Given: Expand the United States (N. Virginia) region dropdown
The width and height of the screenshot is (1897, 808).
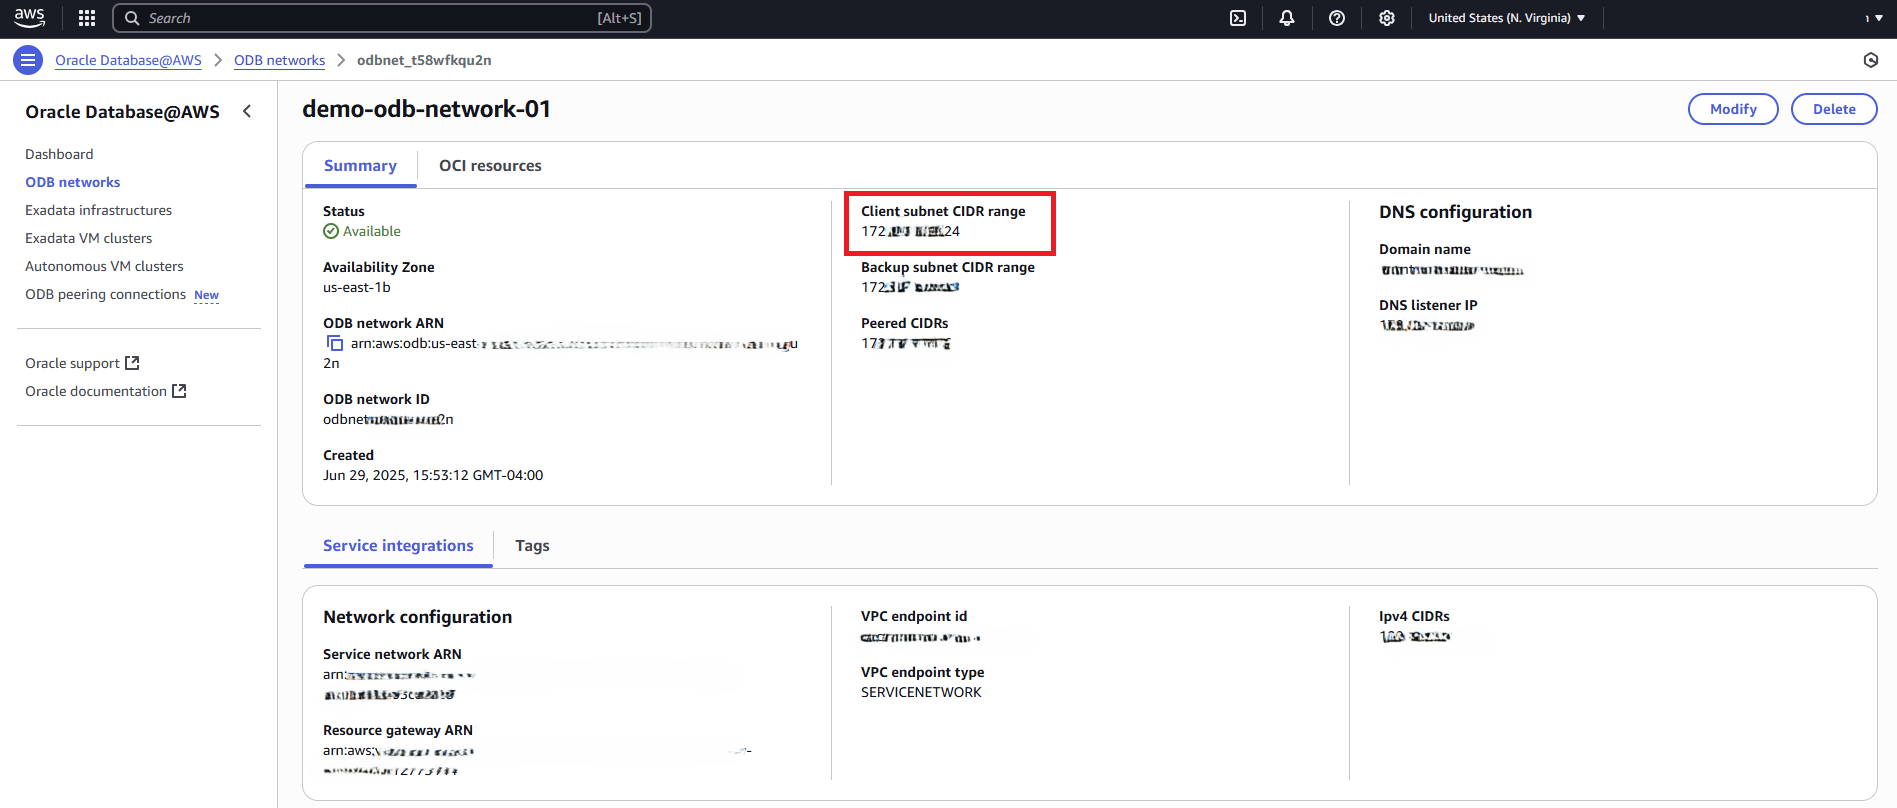Looking at the screenshot, I should tap(1507, 18).
